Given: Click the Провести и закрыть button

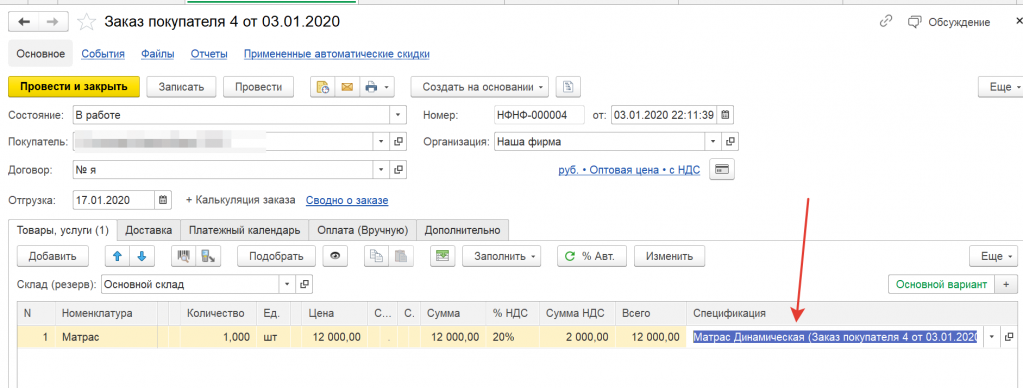Looking at the screenshot, I should click(x=74, y=87).
